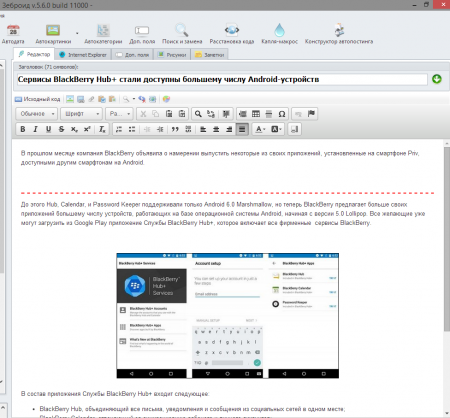This screenshot has width=450, height=418.
Task: Click the insert image icon beside Исходный код
Action: click(70, 99)
